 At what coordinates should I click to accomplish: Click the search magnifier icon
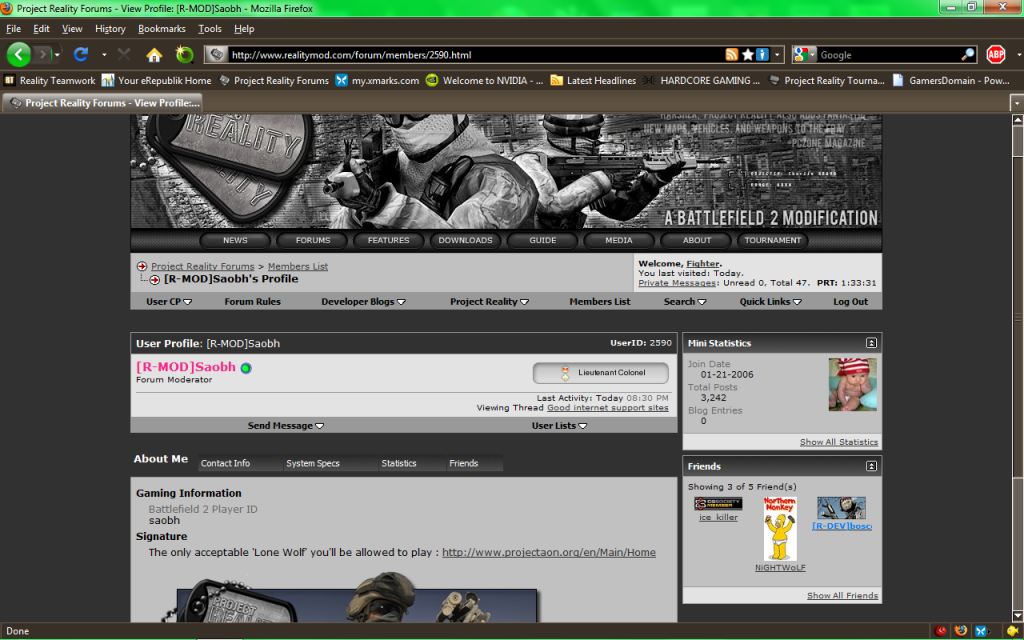click(x=967, y=54)
